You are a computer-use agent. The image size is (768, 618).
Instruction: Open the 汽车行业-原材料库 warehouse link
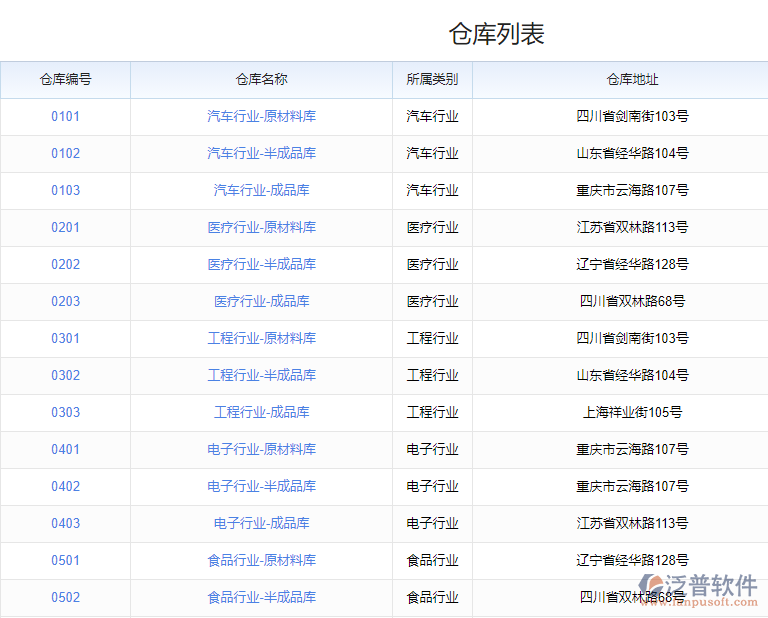click(x=262, y=117)
